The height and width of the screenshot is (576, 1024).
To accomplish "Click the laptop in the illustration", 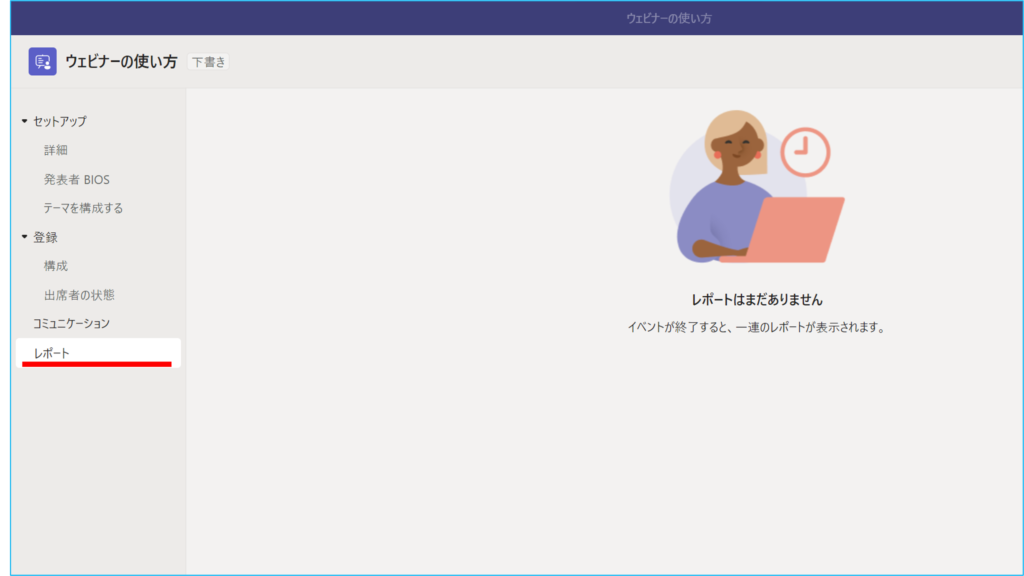I will click(790, 230).
